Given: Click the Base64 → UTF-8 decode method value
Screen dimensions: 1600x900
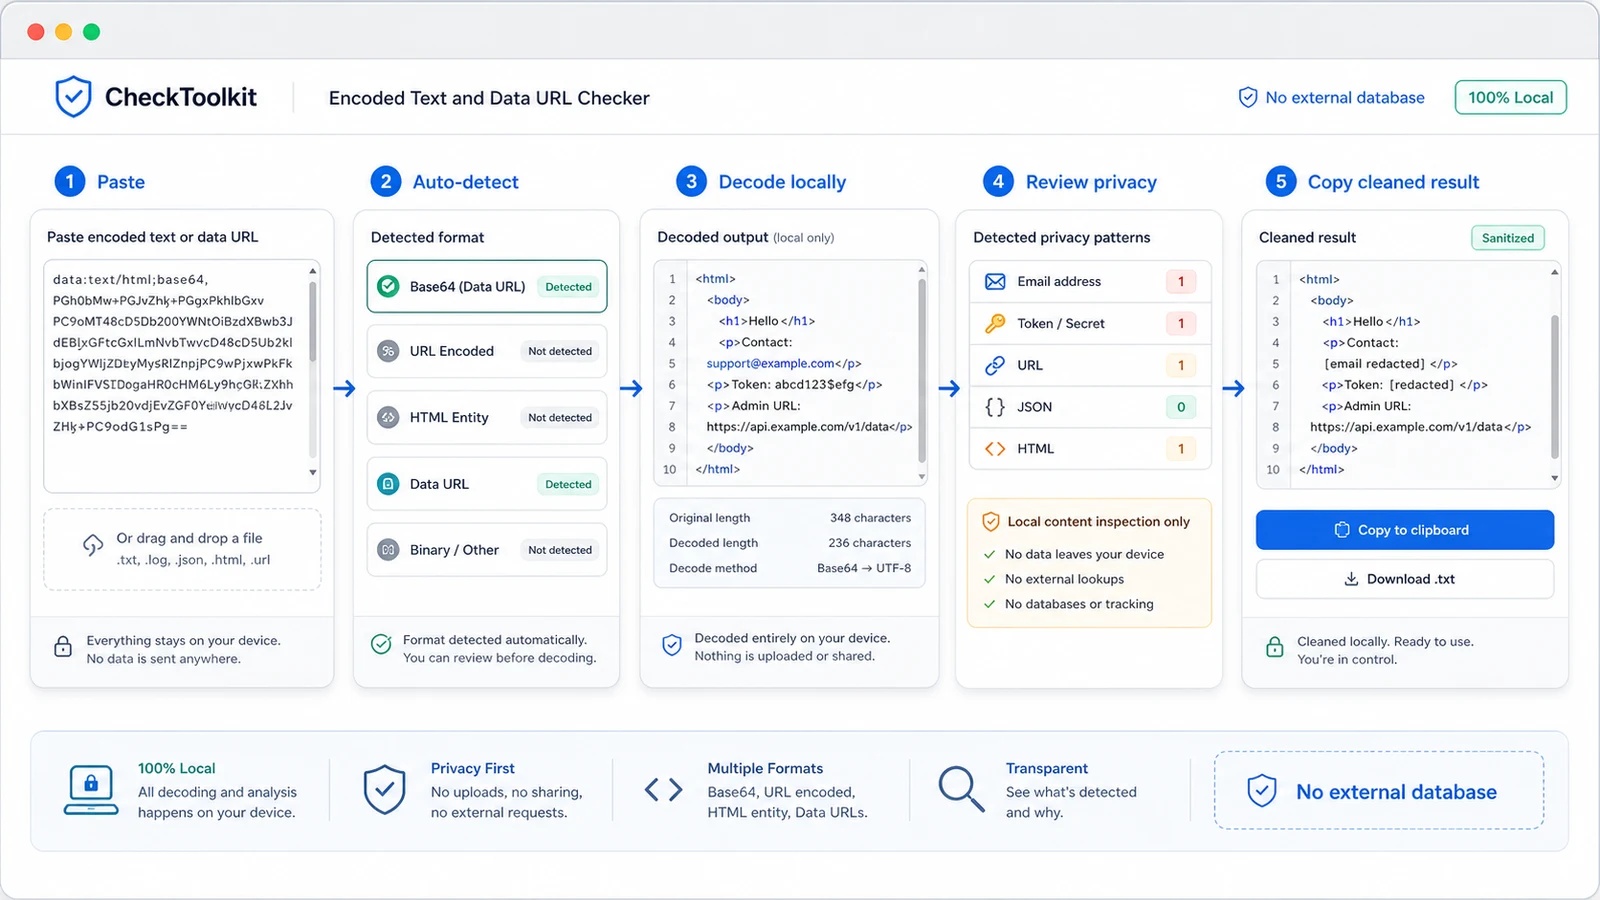Looking at the screenshot, I should click(864, 568).
